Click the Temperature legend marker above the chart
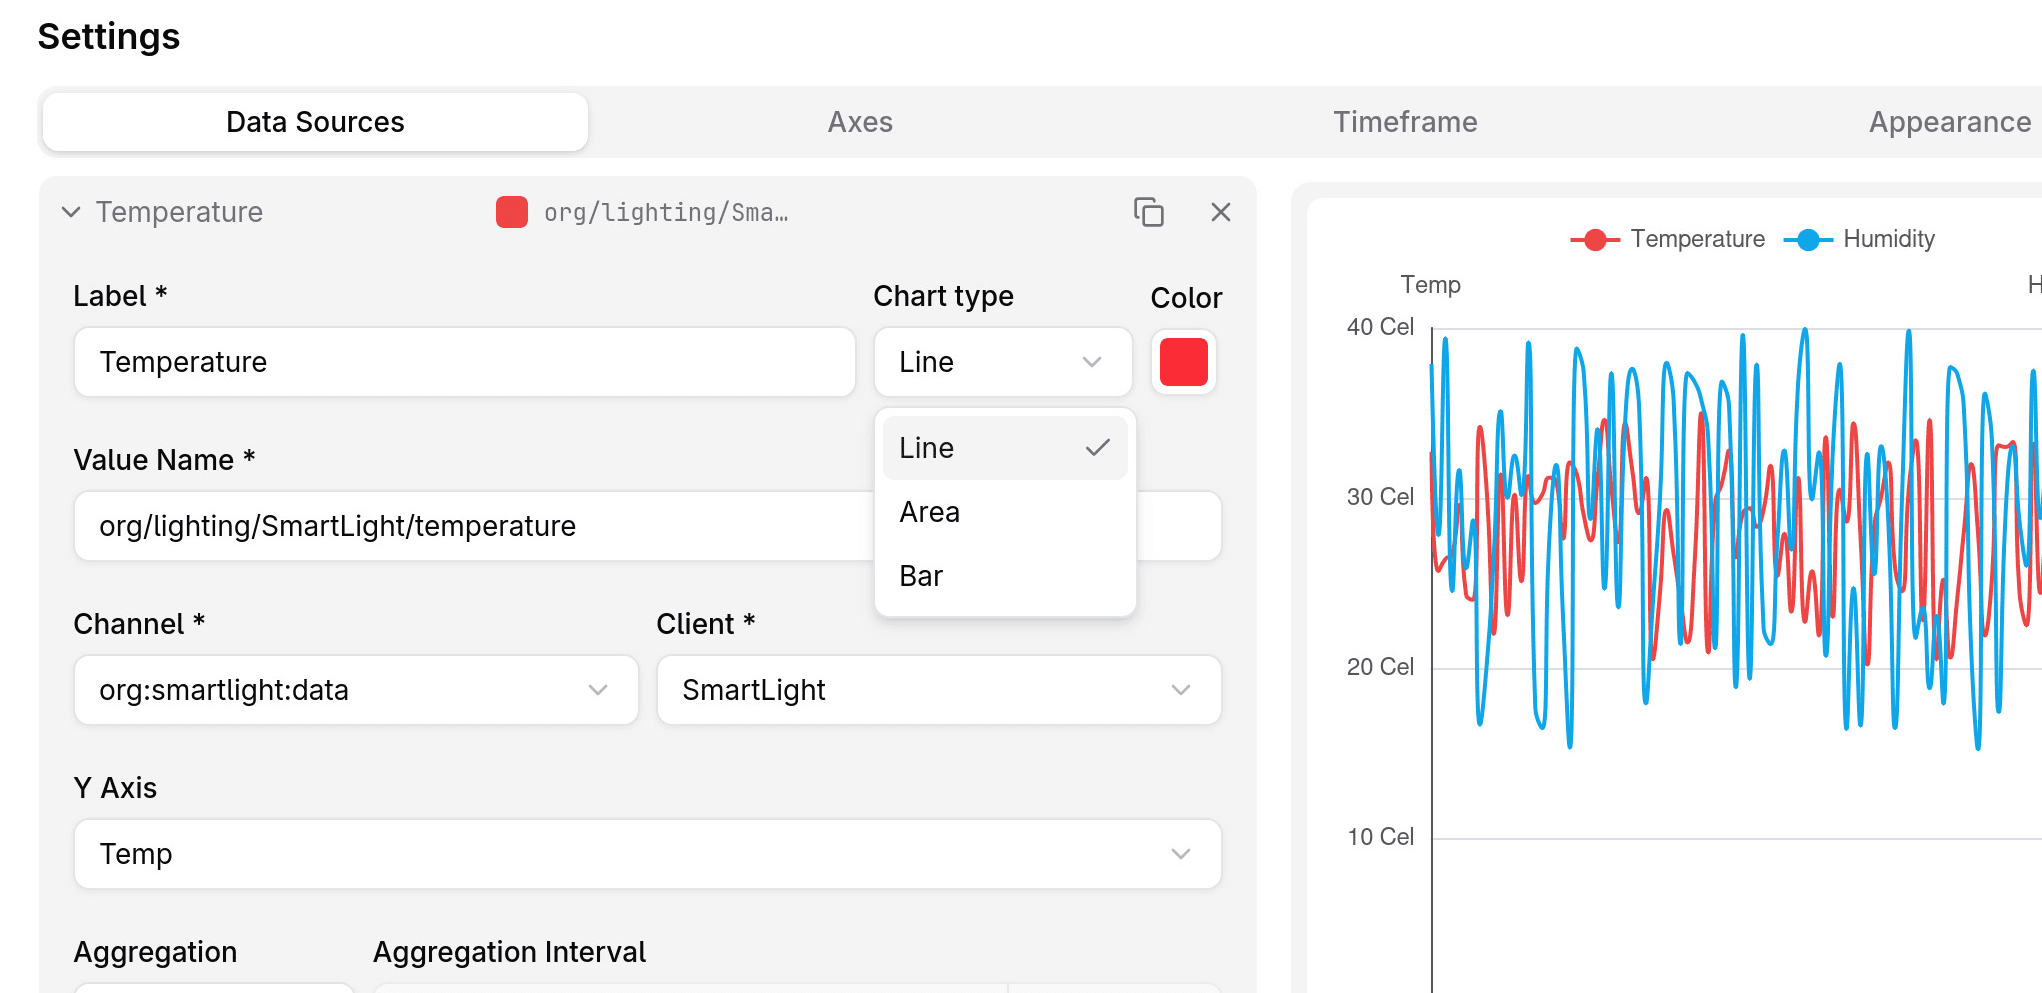 1594,239
